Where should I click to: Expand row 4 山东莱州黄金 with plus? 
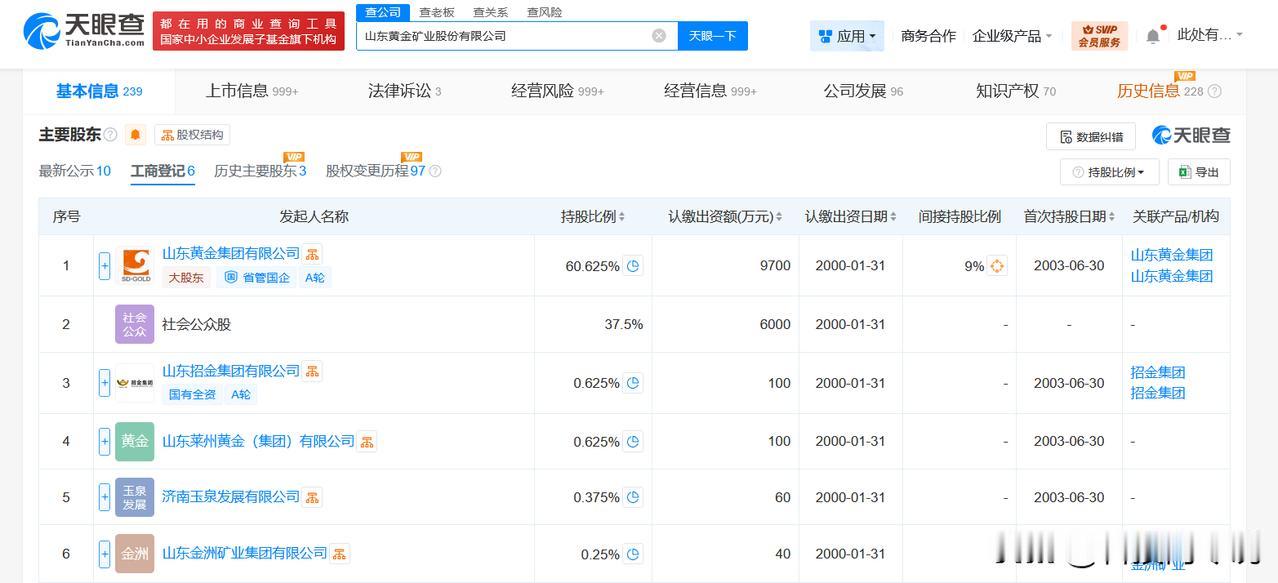pos(104,441)
